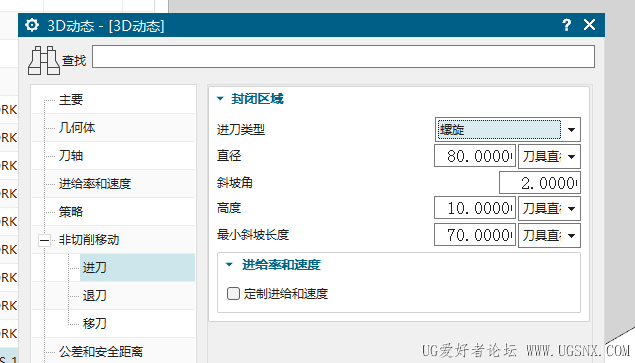The height and width of the screenshot is (363, 635).
Task: Select 非切削移动 tree item
Action: (89, 240)
